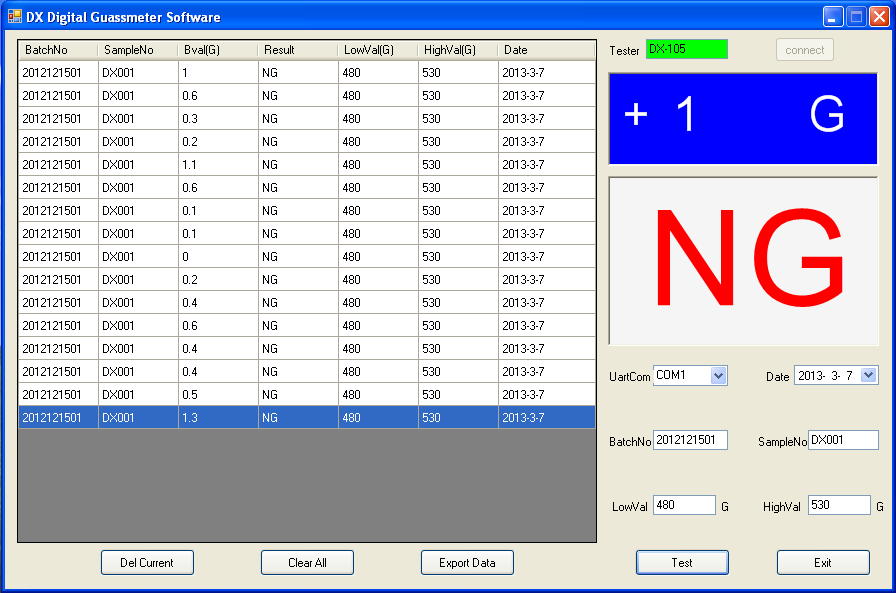896x593 pixels.
Task: Click the green Tester DX-105 field
Action: [x=687, y=49]
